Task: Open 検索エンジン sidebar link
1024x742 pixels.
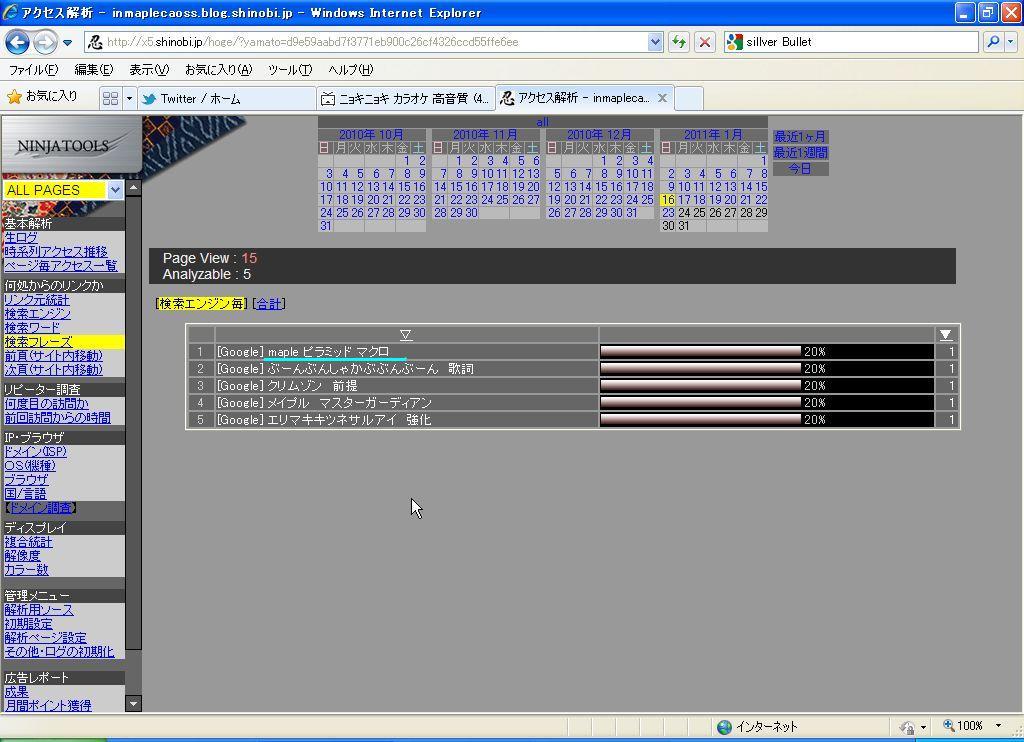Action: tap(37, 314)
